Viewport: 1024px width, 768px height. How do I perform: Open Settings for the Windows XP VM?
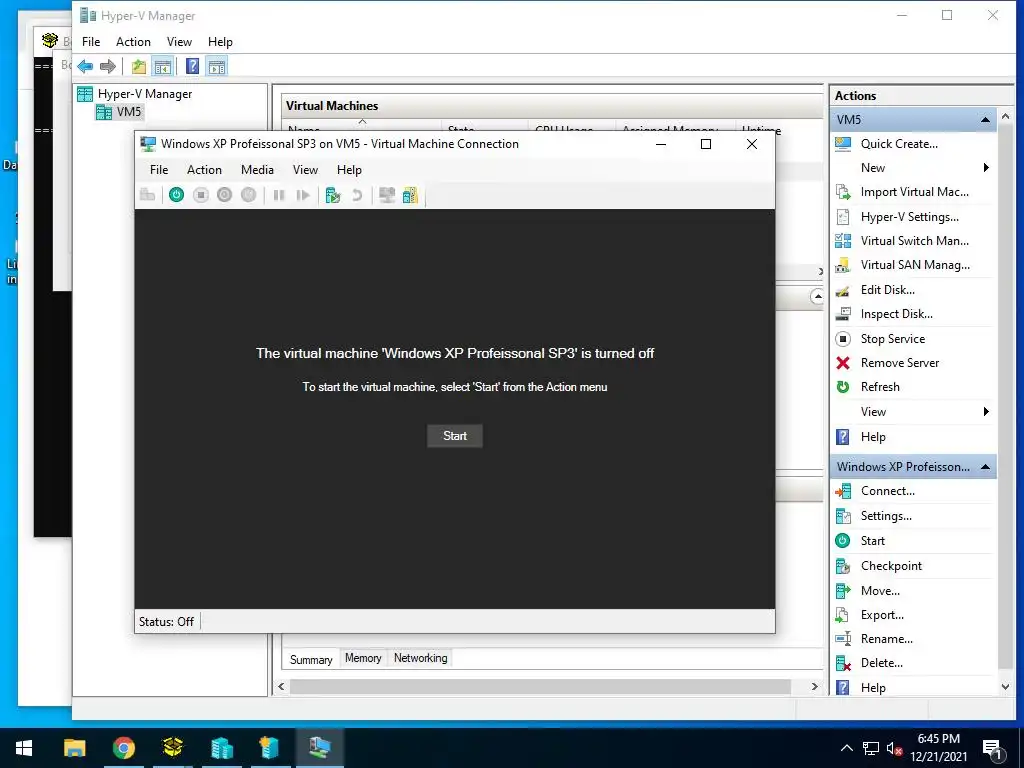(886, 516)
